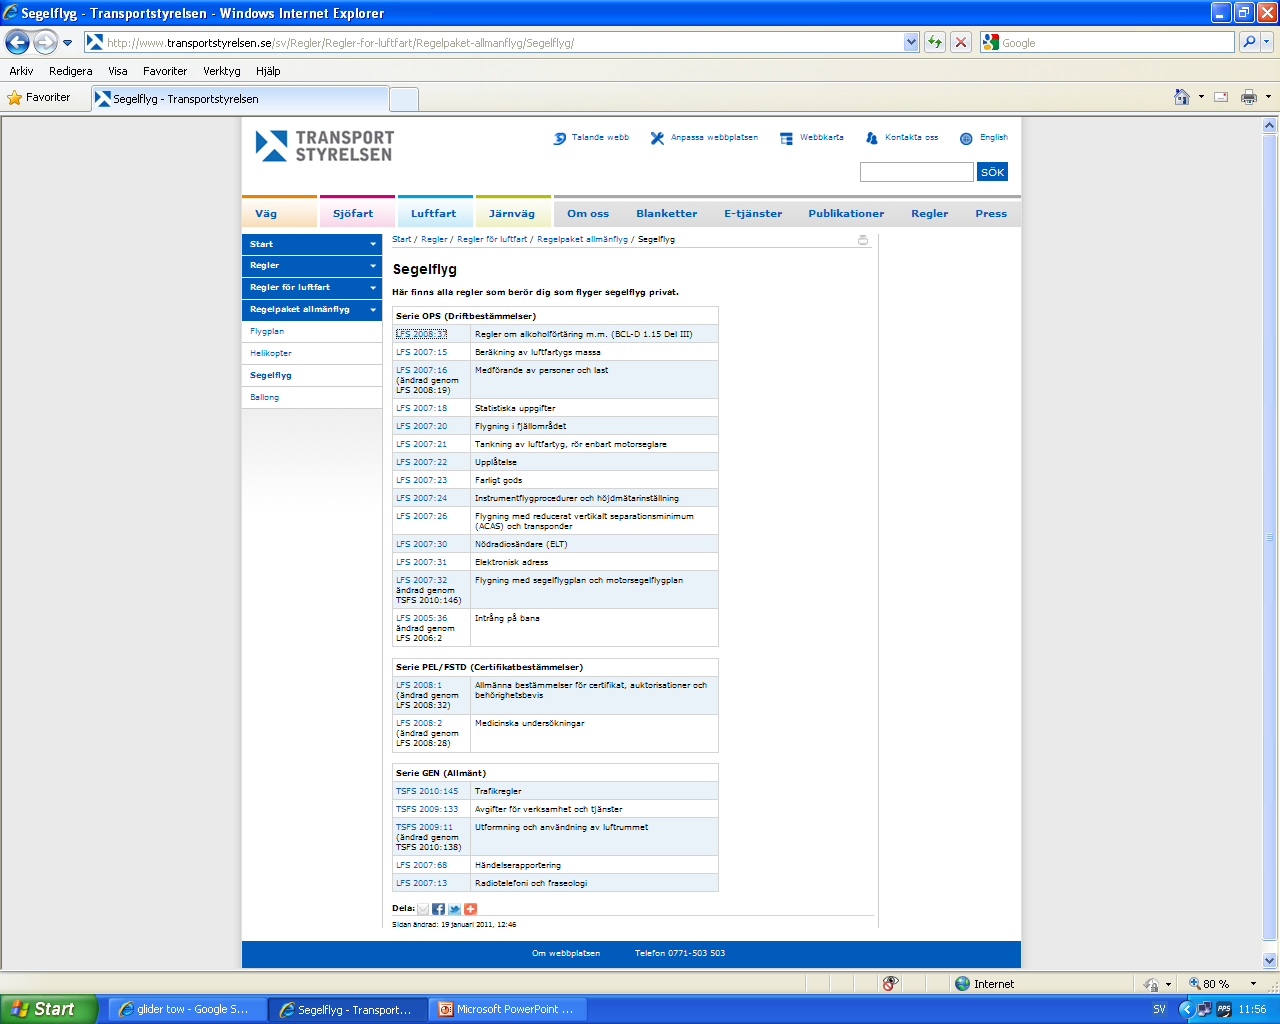Click the browser Back arrow button

(x=17, y=42)
